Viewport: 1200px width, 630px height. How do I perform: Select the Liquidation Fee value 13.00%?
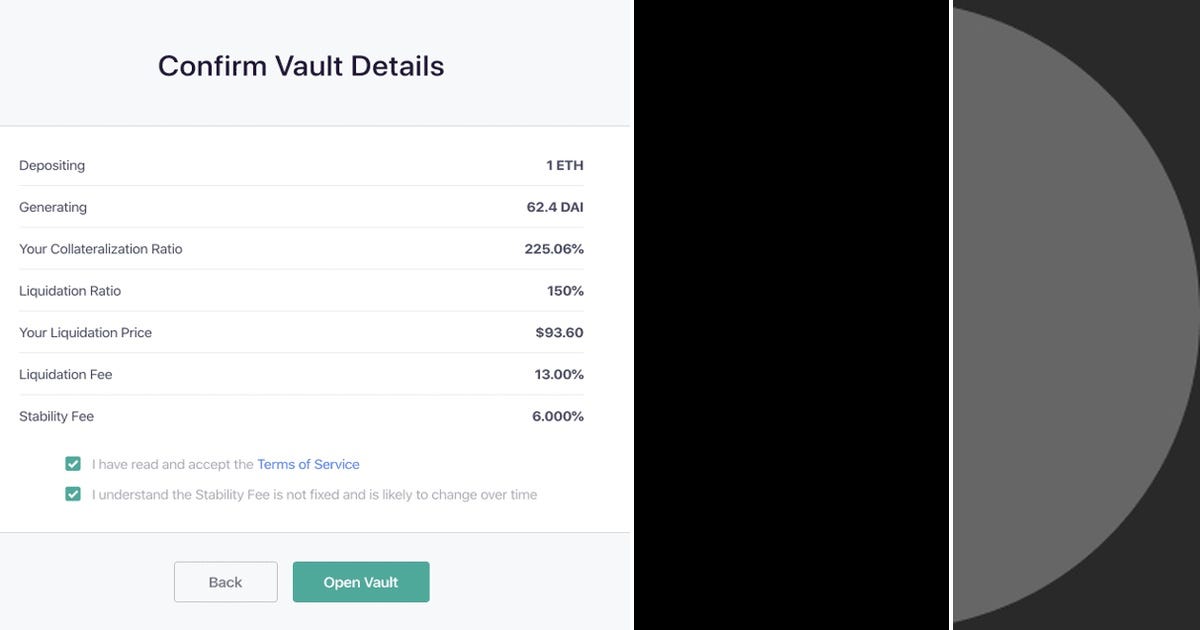(x=558, y=374)
